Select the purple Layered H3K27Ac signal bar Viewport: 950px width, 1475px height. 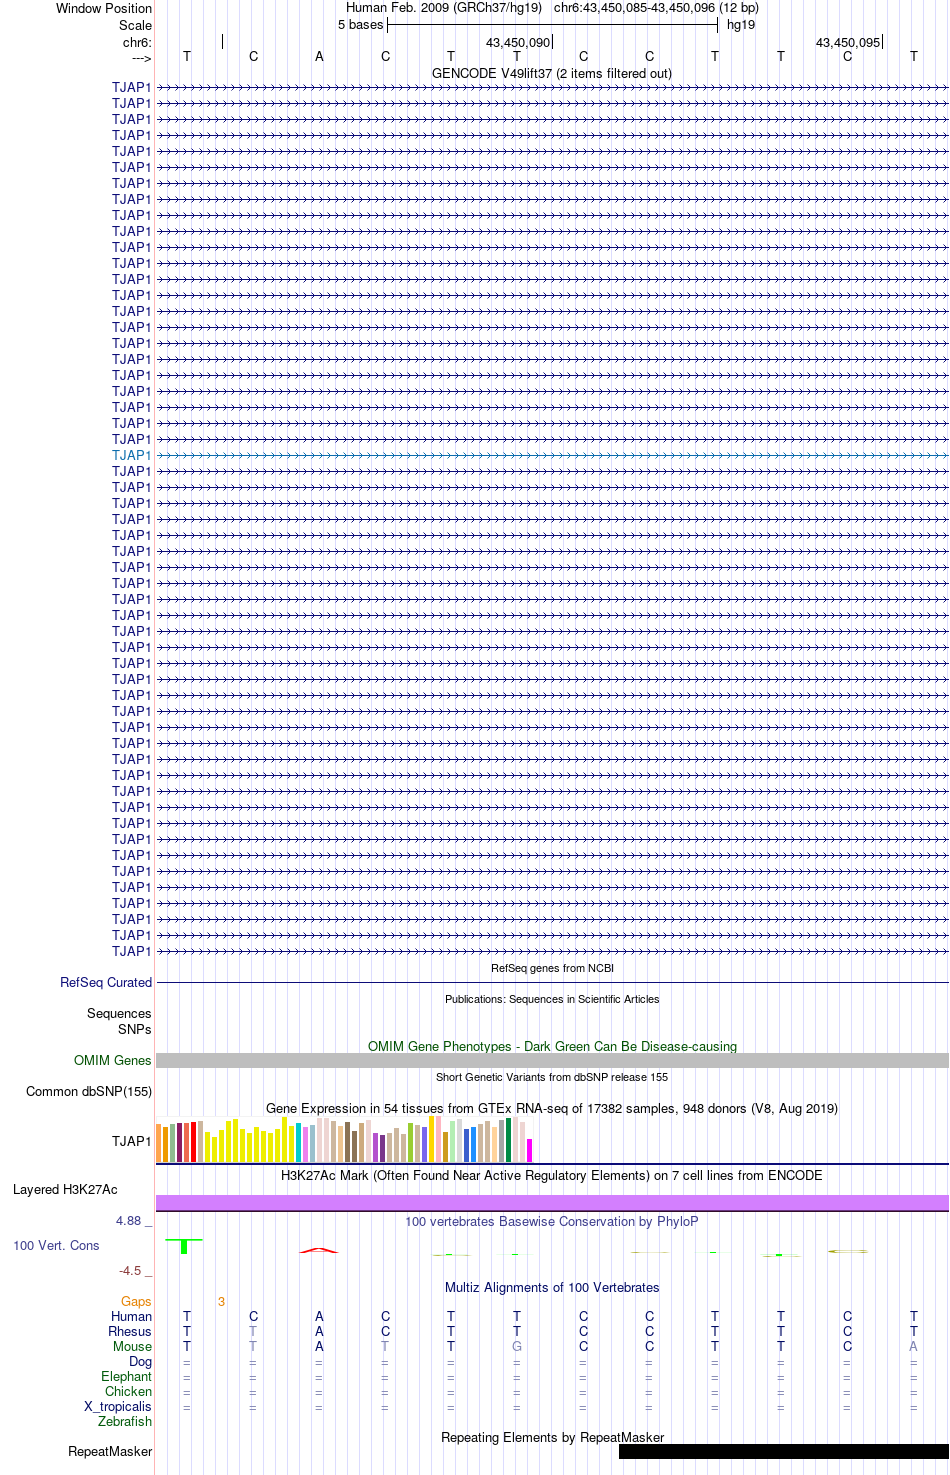(x=552, y=1203)
